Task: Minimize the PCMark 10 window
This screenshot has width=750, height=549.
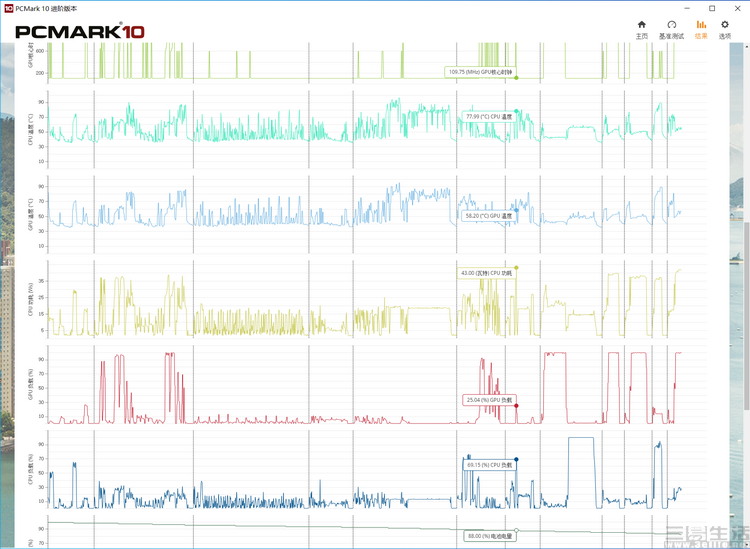Action: coord(686,8)
